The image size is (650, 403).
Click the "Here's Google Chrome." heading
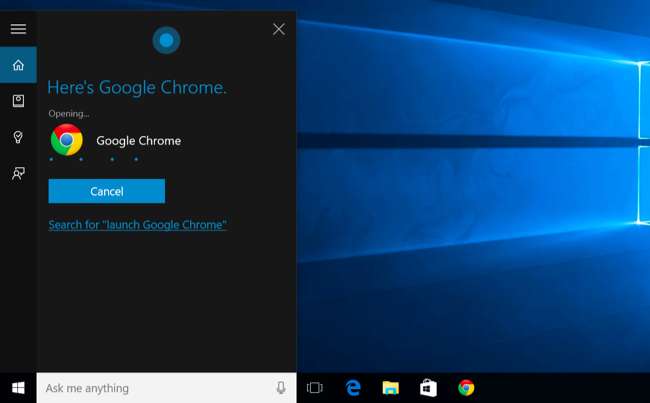[137, 87]
